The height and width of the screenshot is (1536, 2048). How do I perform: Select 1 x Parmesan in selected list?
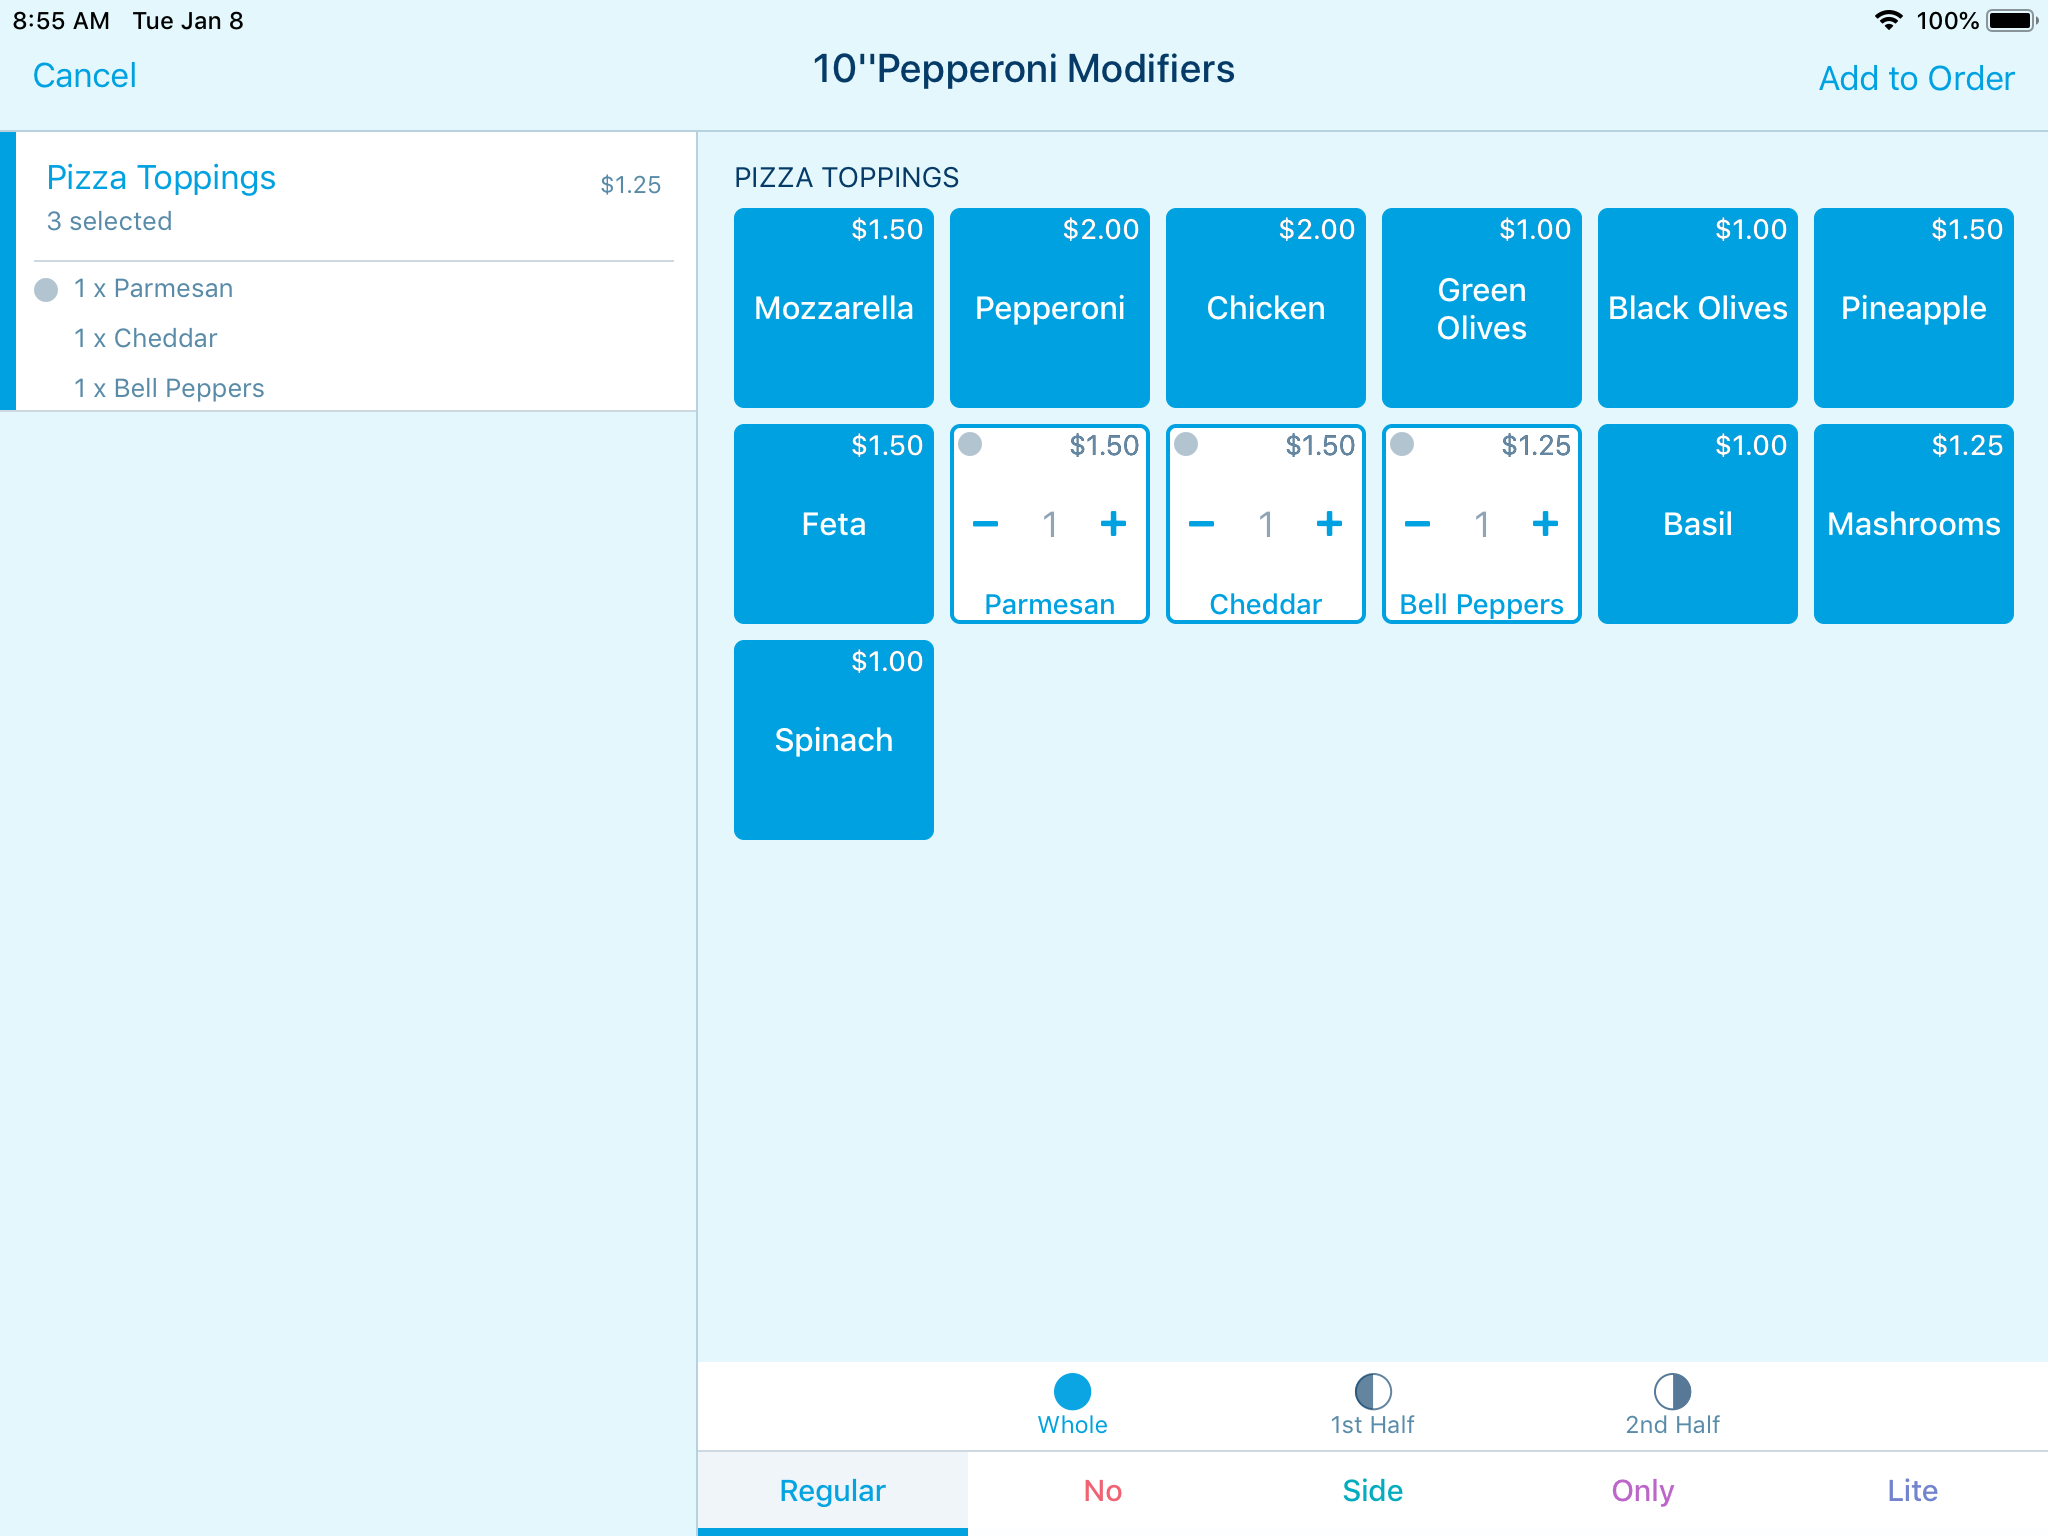pyautogui.click(x=153, y=289)
